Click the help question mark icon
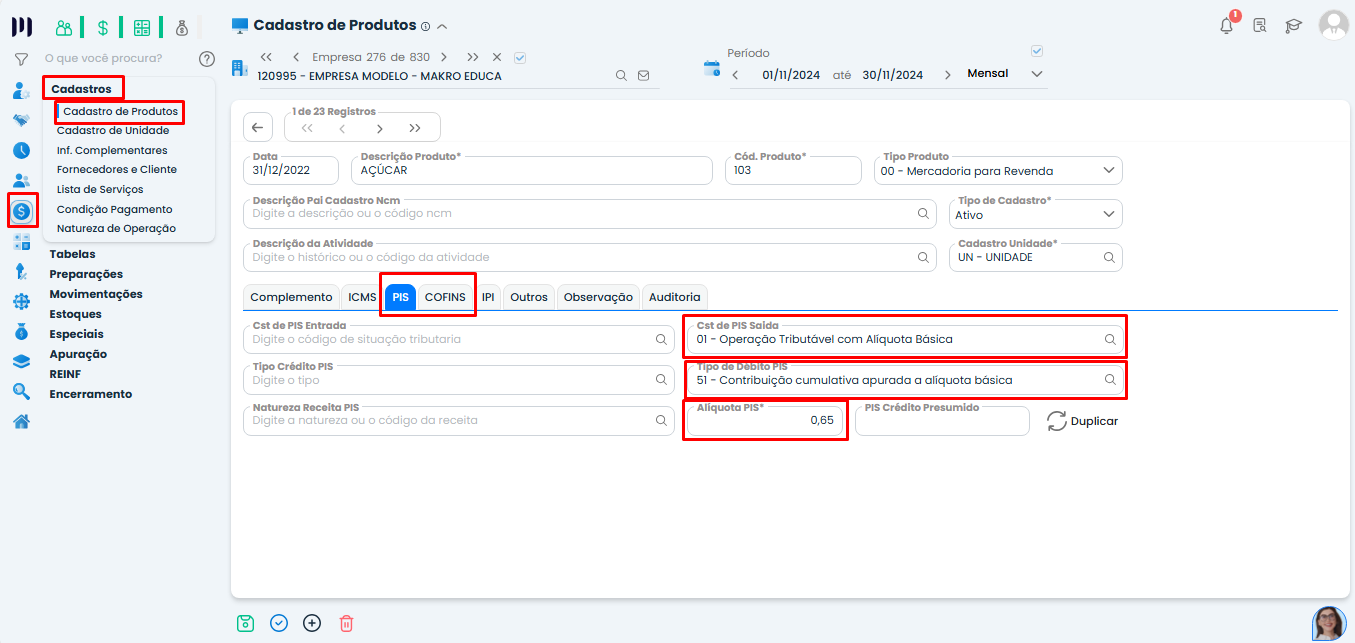1355x643 pixels. click(207, 59)
